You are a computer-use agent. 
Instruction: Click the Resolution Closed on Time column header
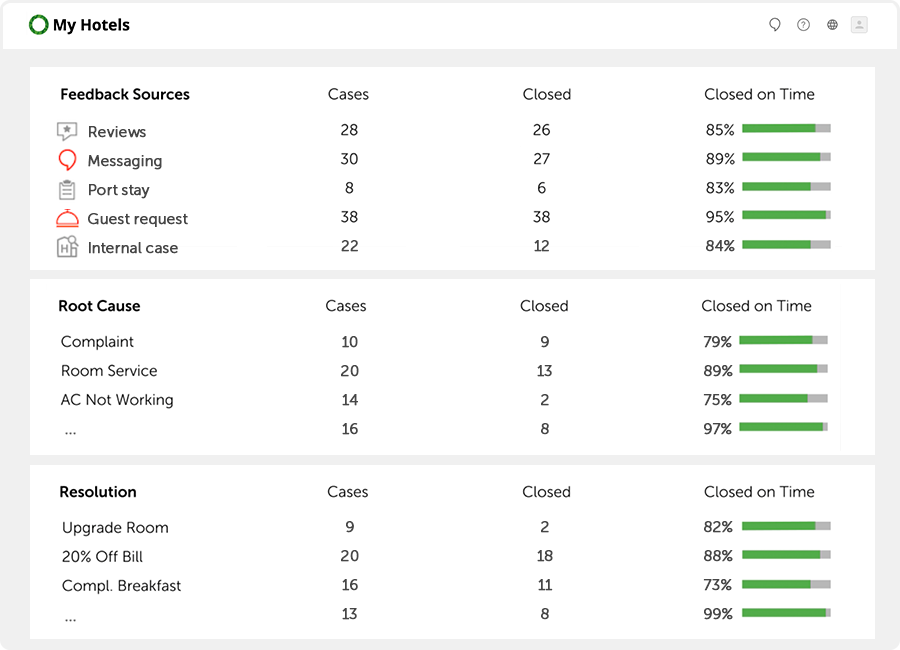tap(759, 492)
